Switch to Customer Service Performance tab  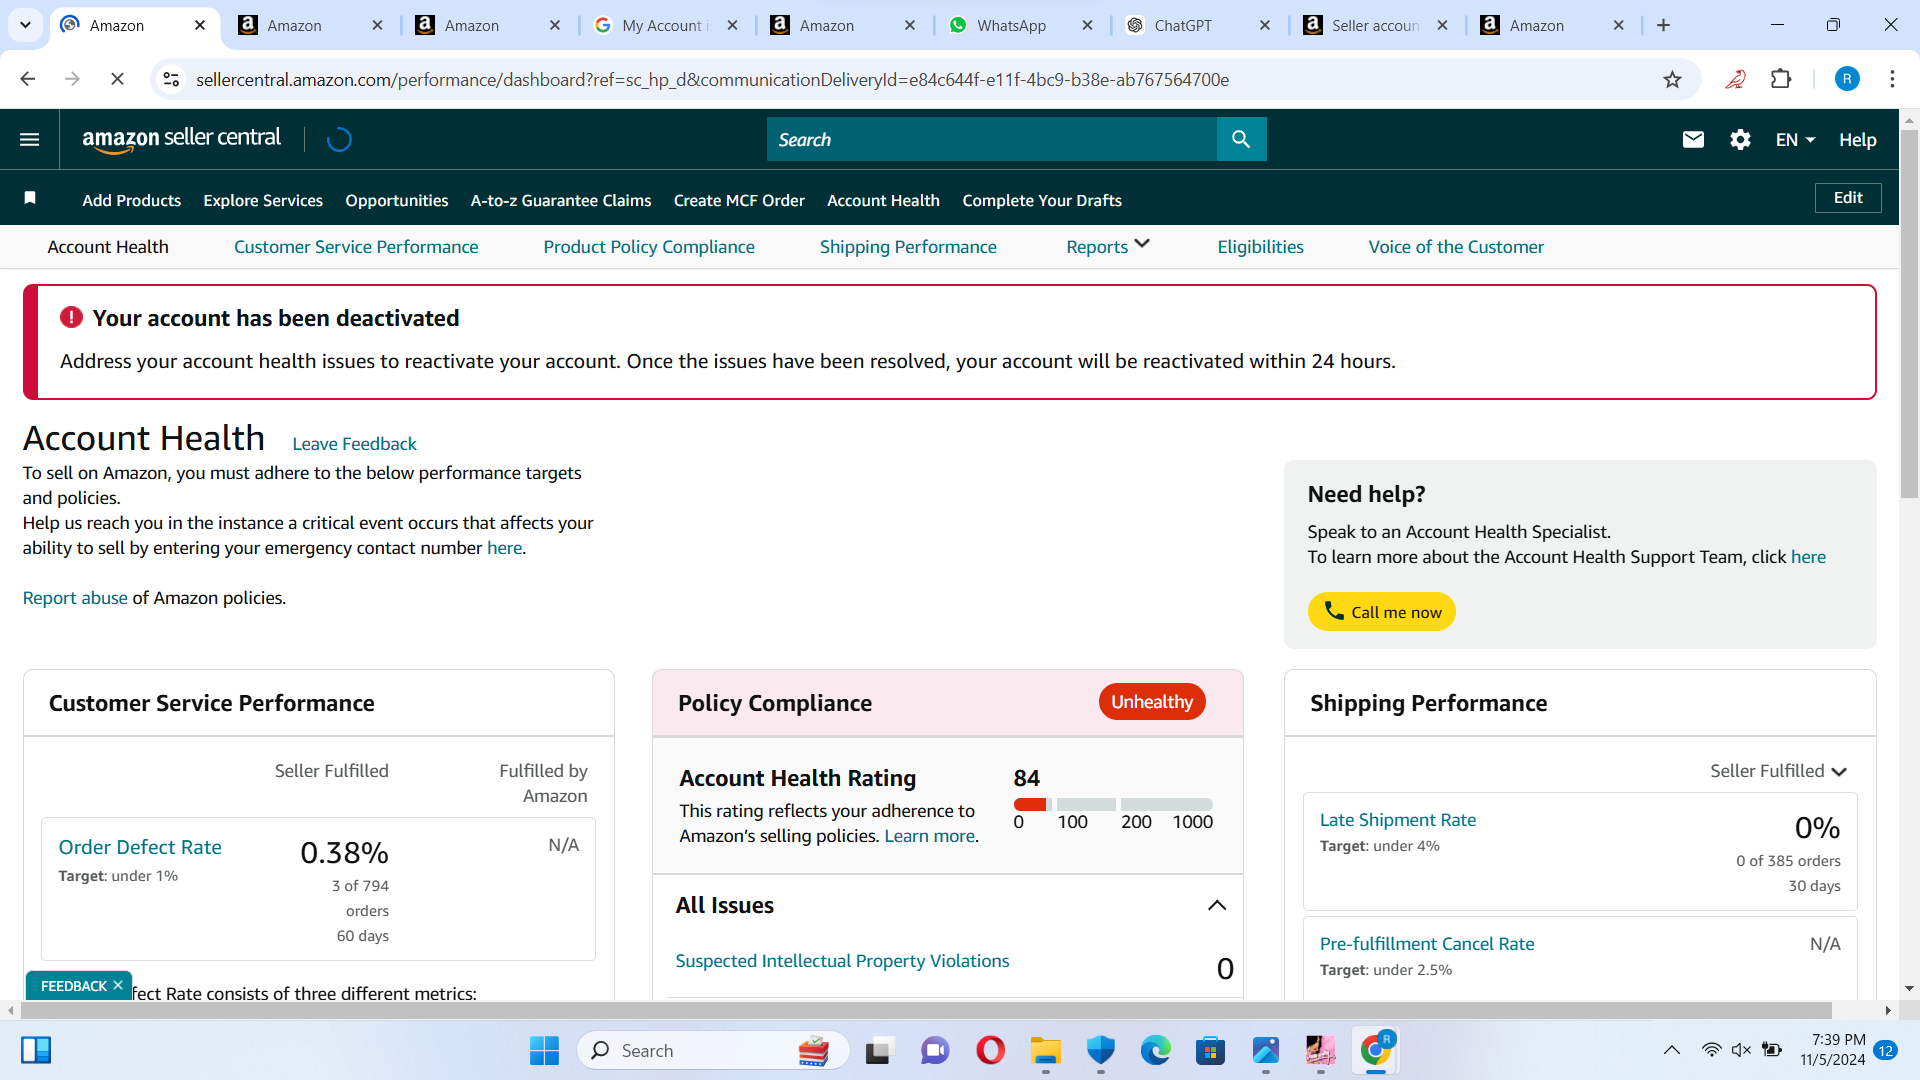click(356, 246)
